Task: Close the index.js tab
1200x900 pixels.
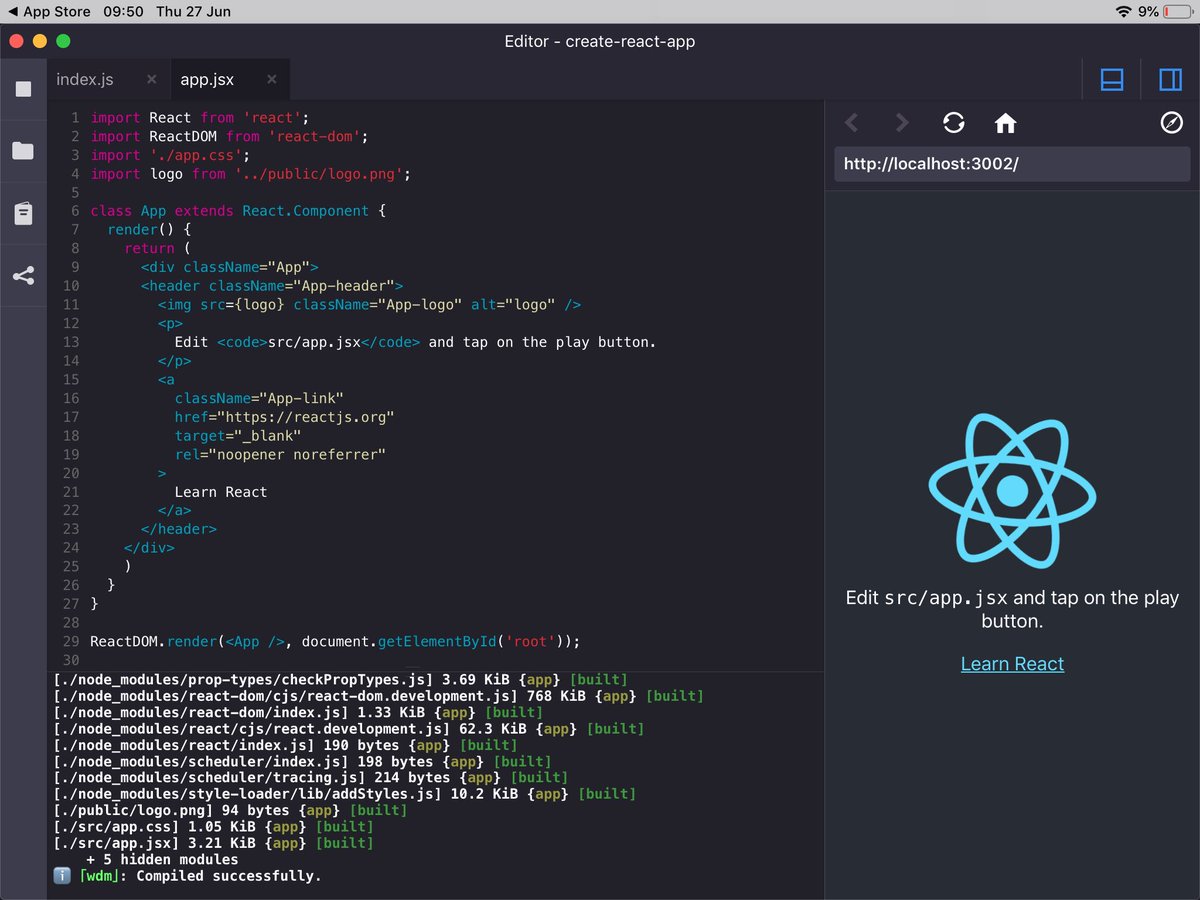Action: pyautogui.click(x=151, y=79)
